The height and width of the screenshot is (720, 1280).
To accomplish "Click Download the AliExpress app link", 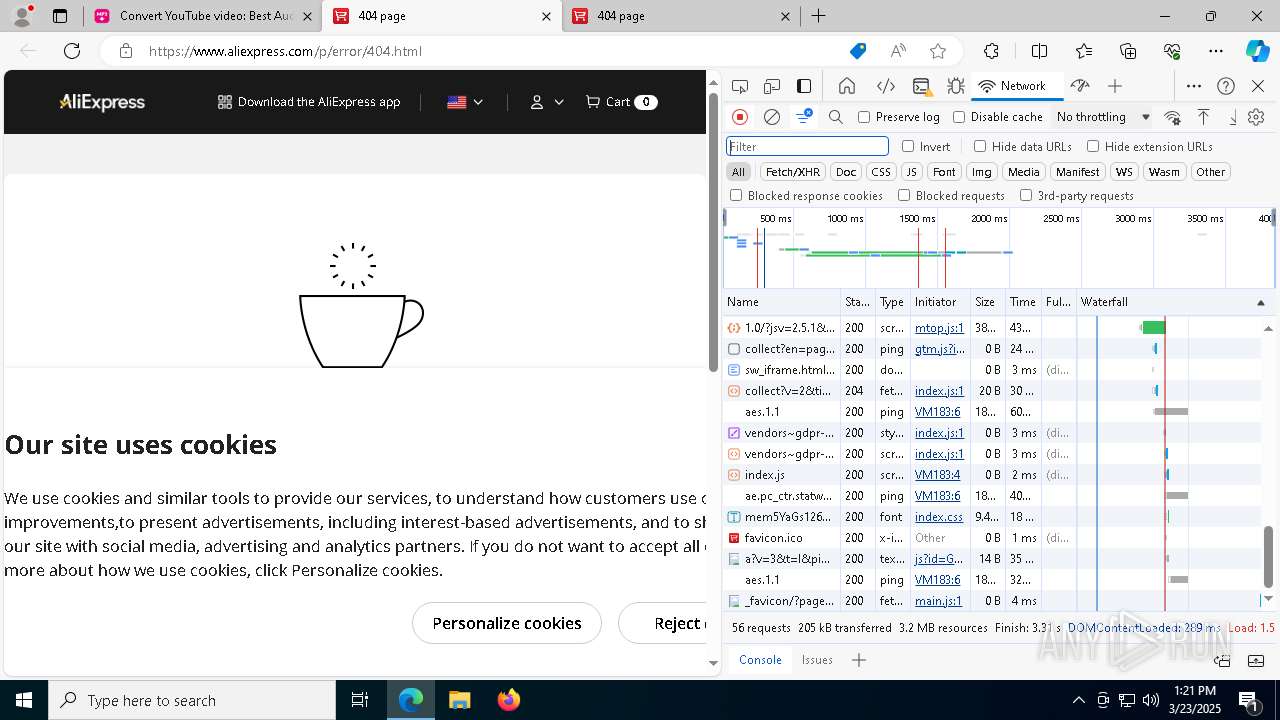I will coord(309,102).
